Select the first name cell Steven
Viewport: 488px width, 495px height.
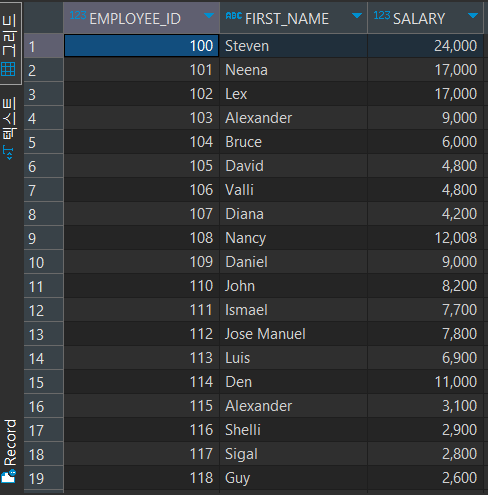[x=293, y=46]
